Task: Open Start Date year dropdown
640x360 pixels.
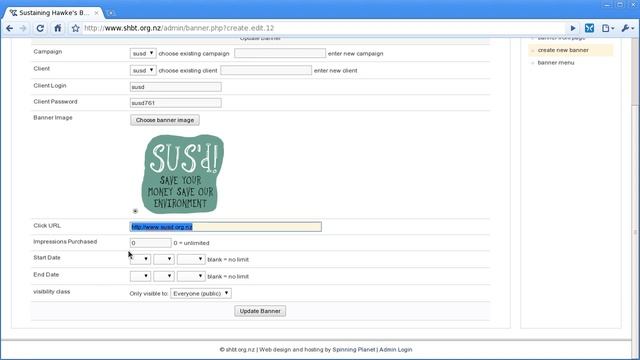Action: click(x=191, y=259)
